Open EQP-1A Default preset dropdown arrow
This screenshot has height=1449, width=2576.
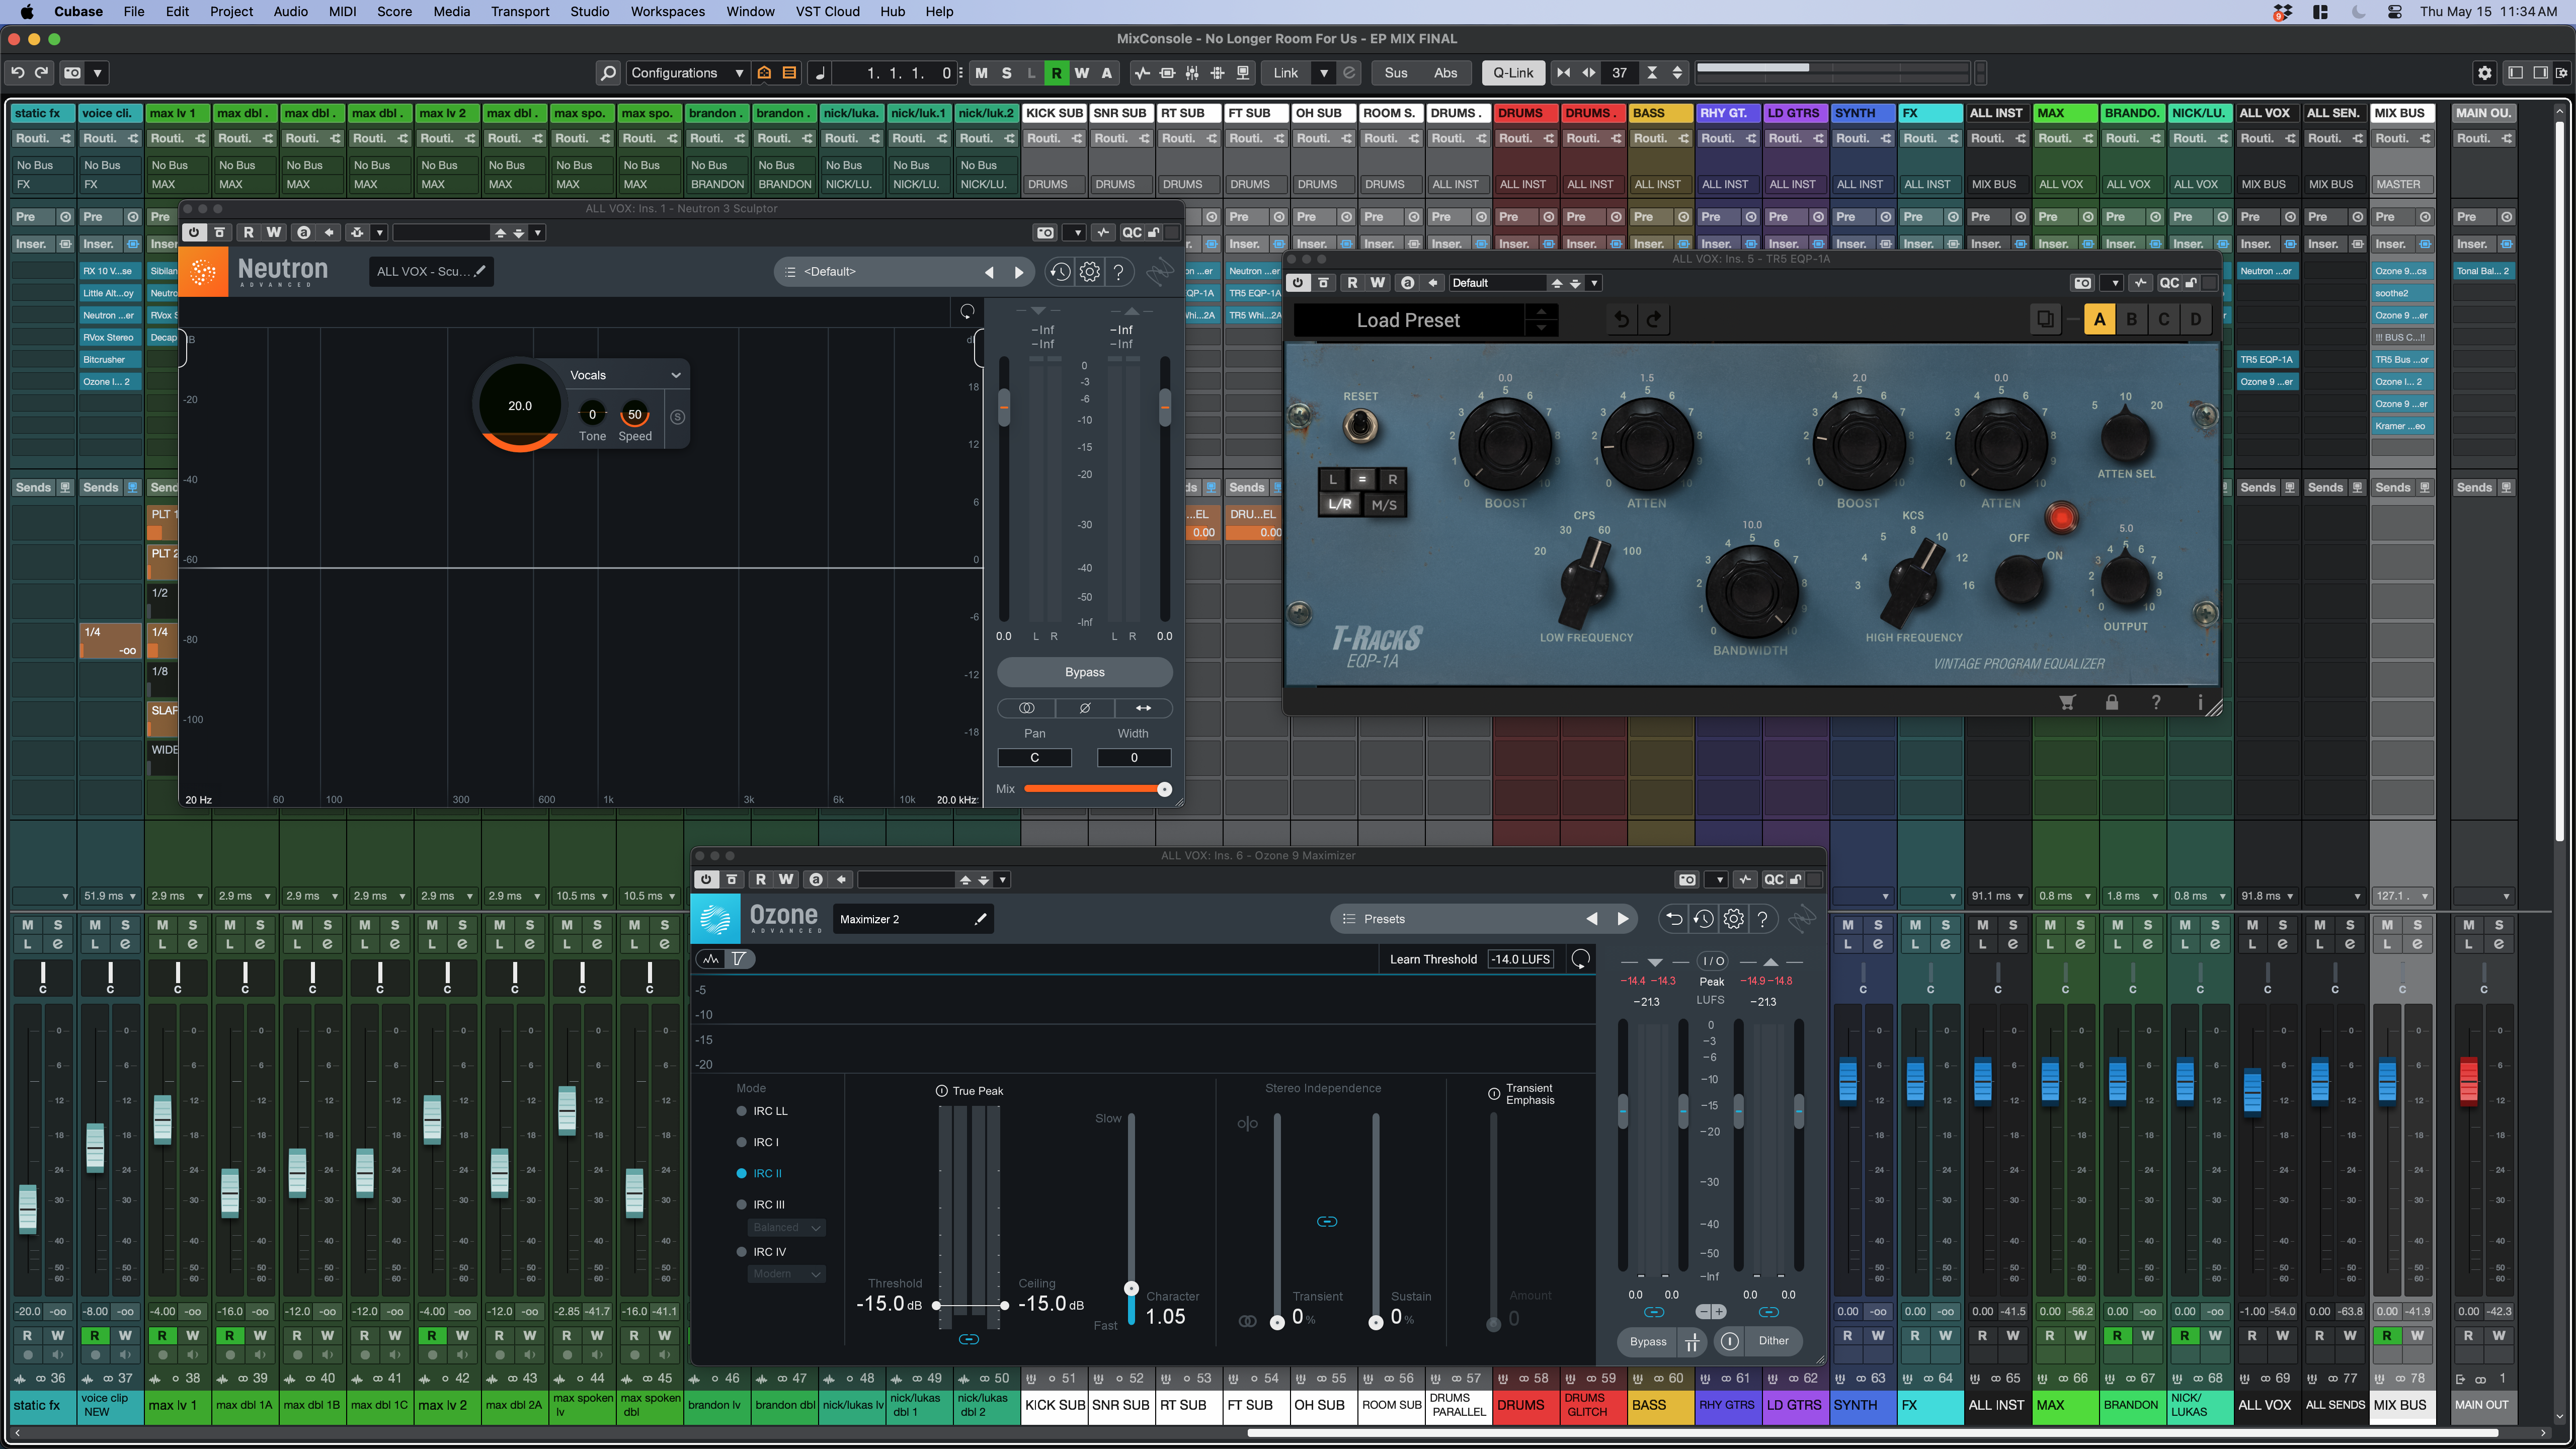[x=1594, y=283]
